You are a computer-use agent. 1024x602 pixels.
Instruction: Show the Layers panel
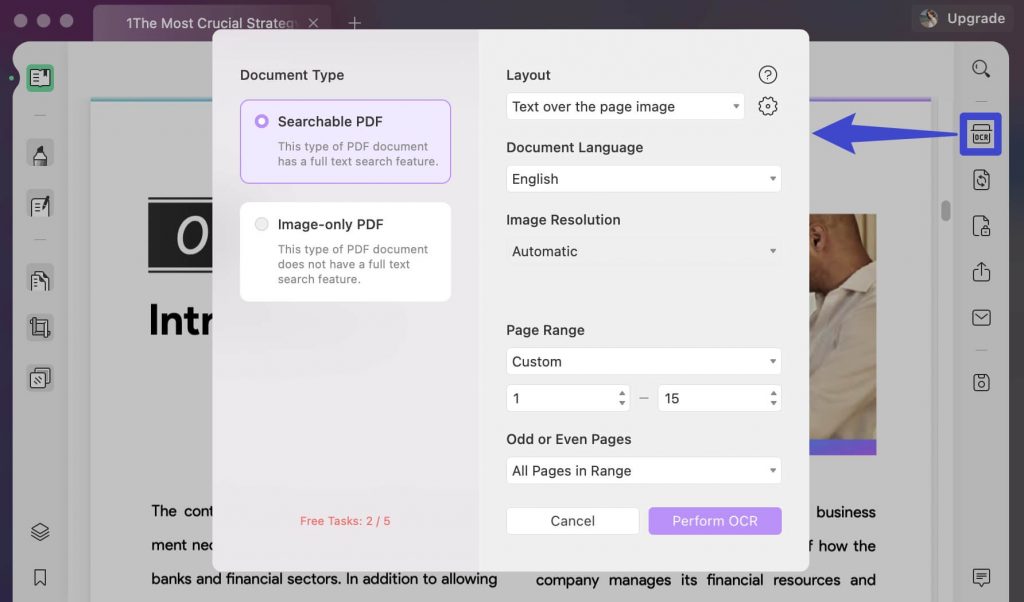40,533
